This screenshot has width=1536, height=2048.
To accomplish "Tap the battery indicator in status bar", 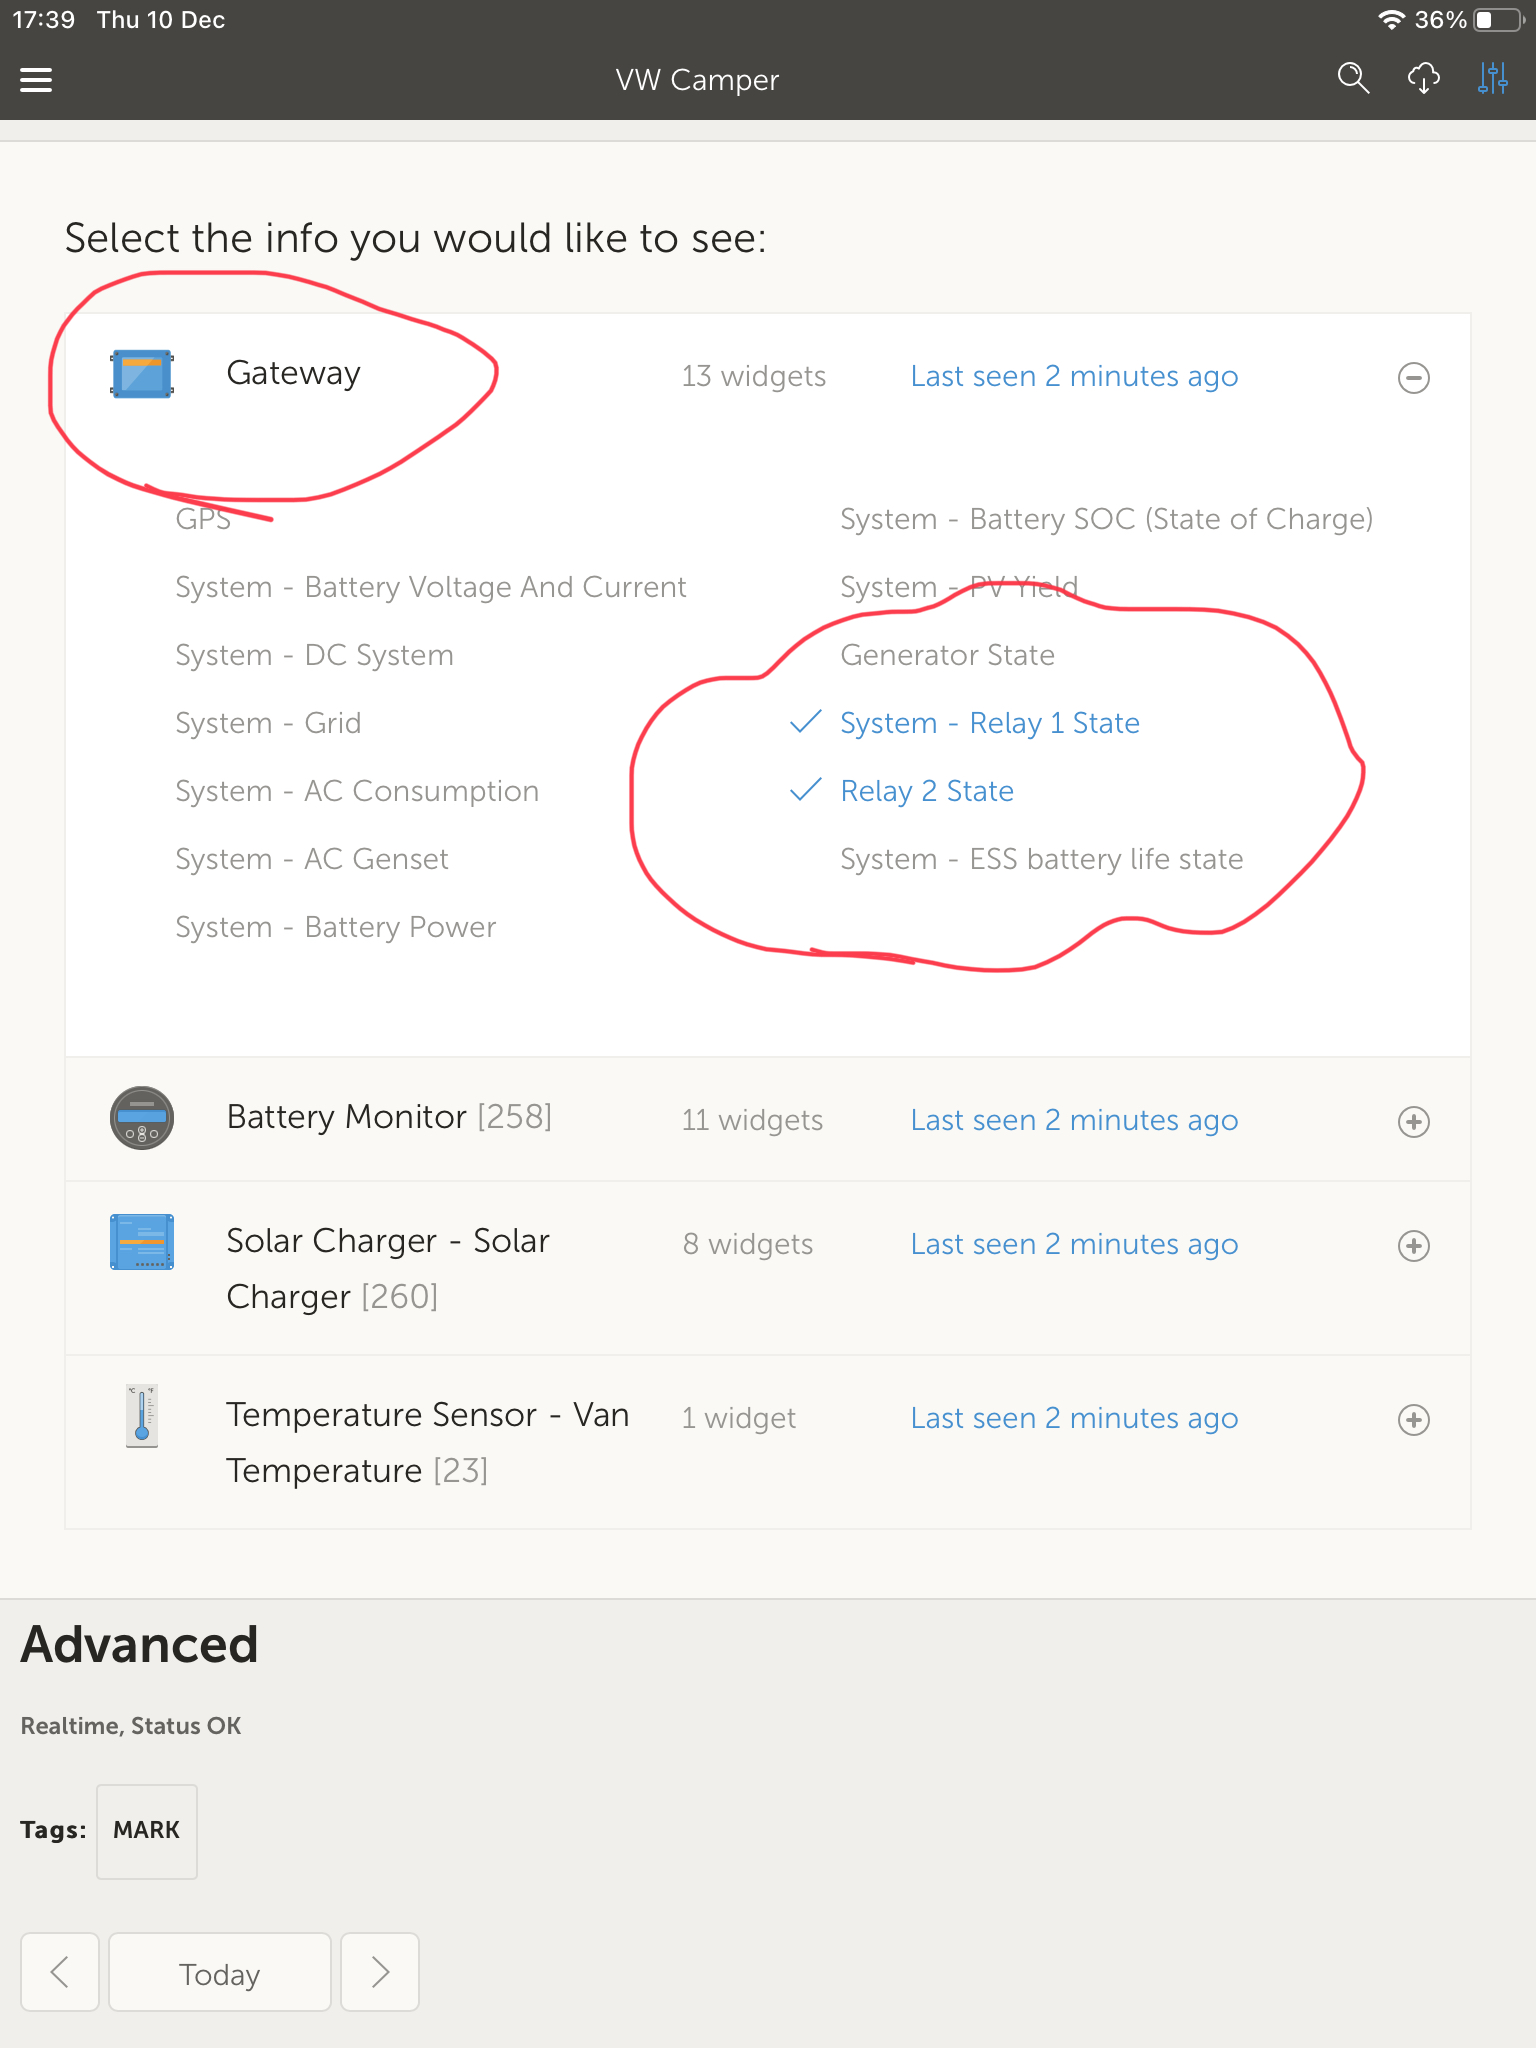I will click(1498, 20).
